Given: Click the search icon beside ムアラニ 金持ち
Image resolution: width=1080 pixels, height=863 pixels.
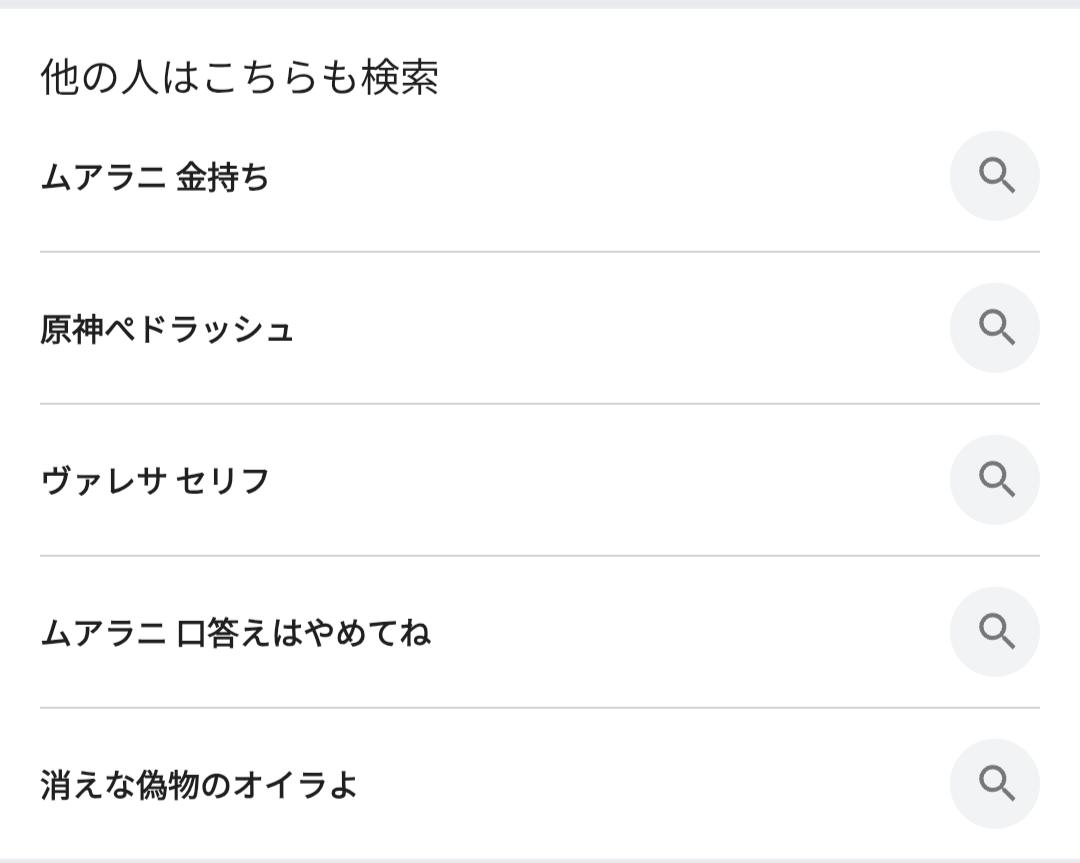Looking at the screenshot, I should point(995,176).
